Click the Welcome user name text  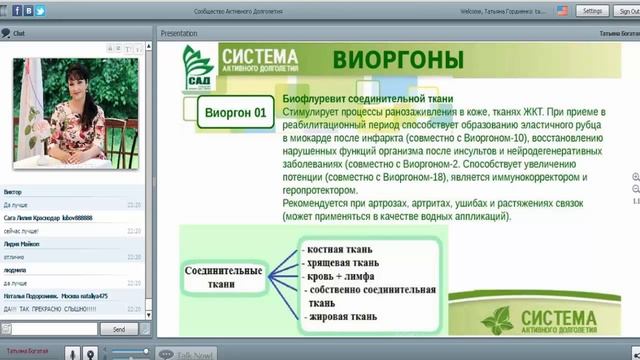tap(502, 11)
